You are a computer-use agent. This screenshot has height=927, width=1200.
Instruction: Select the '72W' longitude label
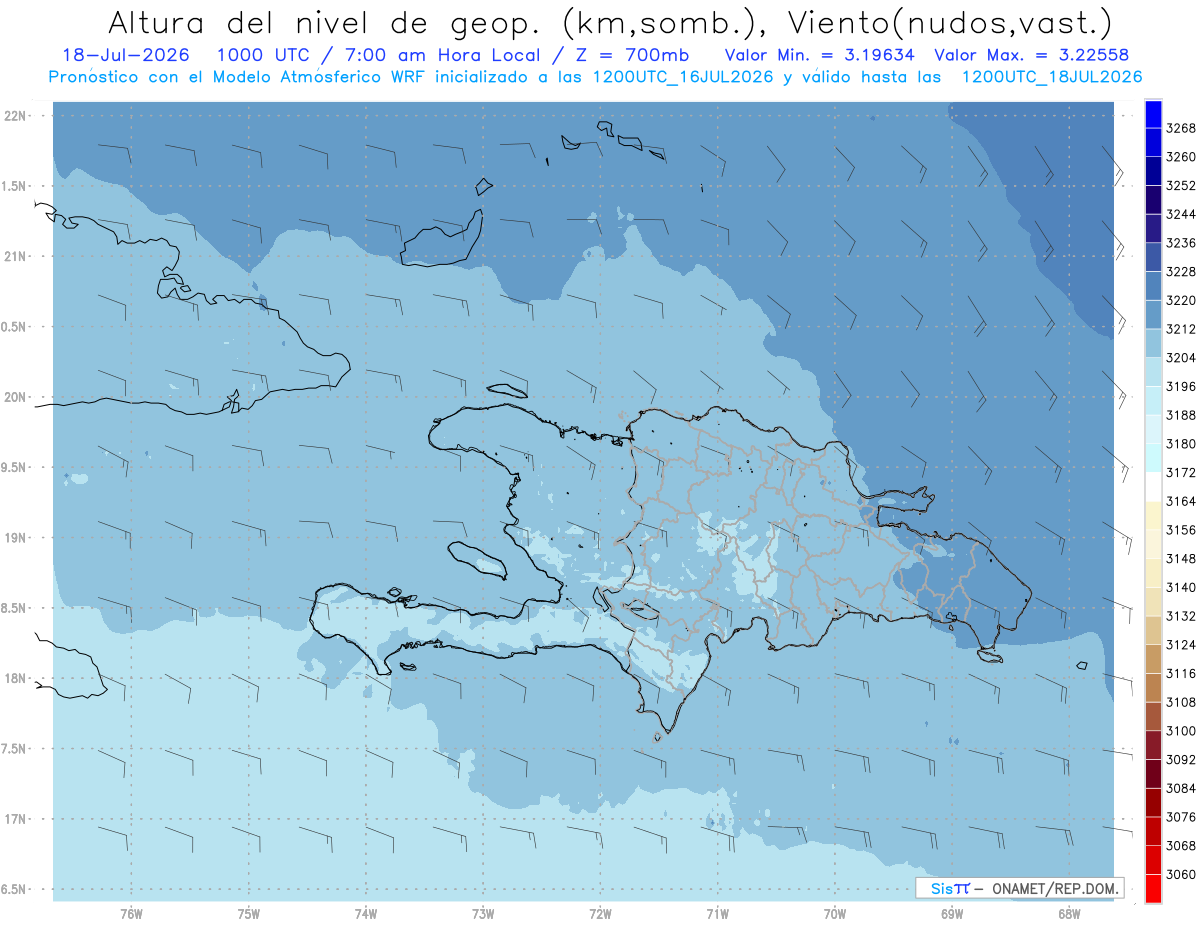coord(600,913)
